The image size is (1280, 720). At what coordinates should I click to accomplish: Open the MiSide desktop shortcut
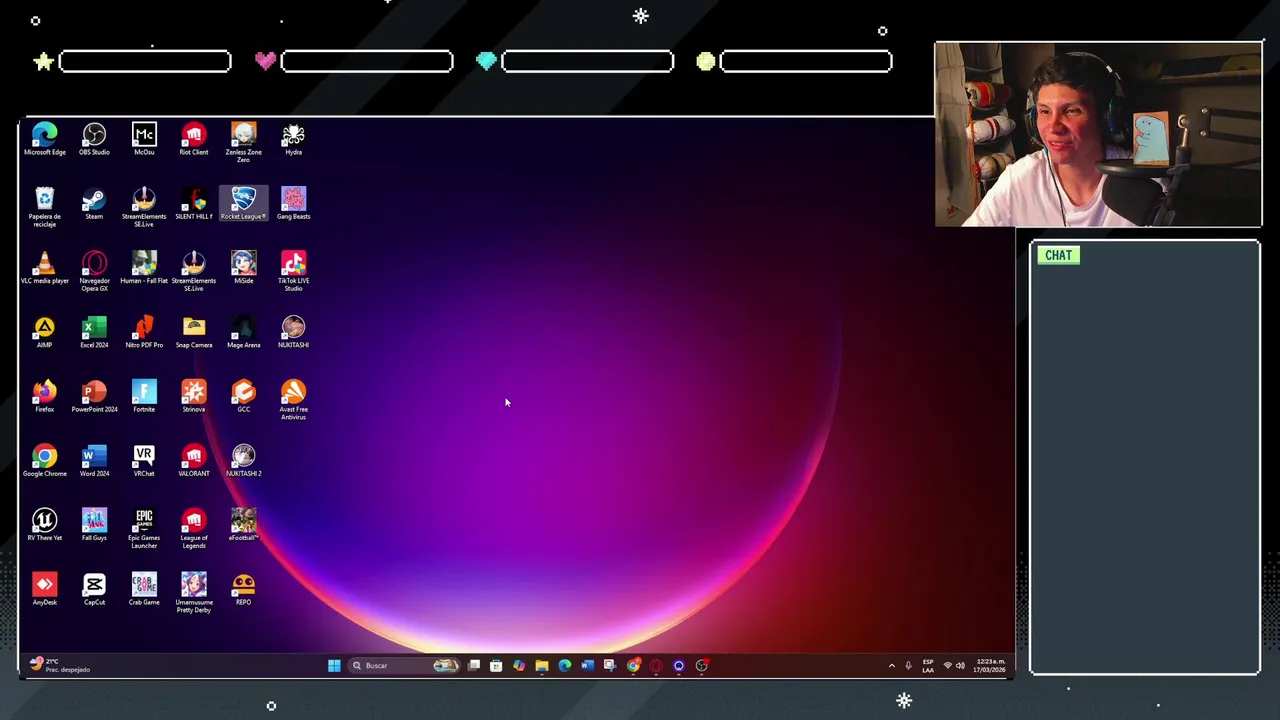coord(243,267)
